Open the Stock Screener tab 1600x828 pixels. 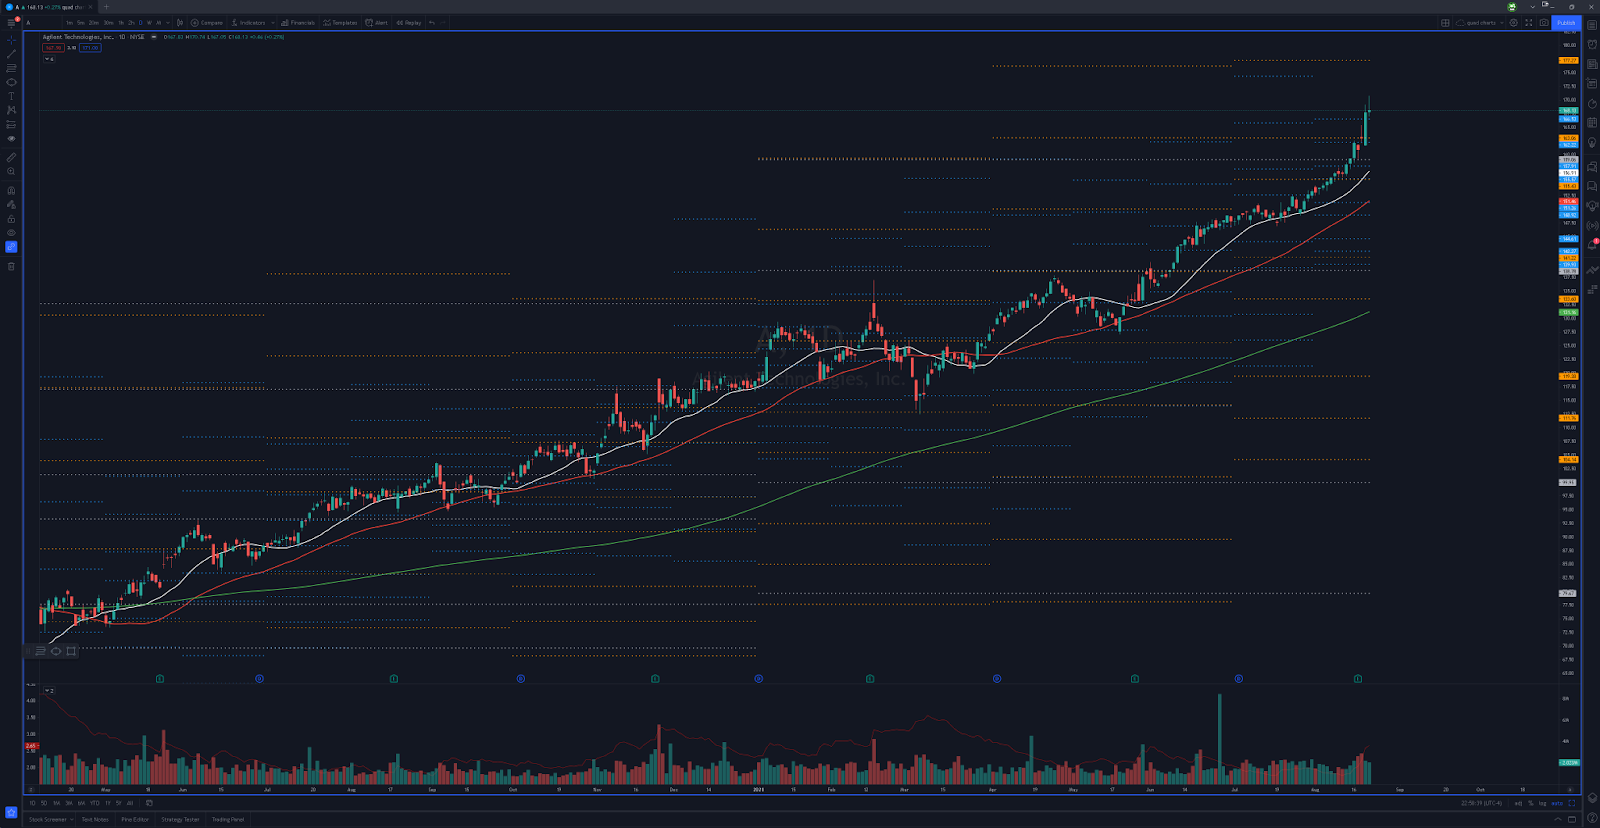coord(48,820)
